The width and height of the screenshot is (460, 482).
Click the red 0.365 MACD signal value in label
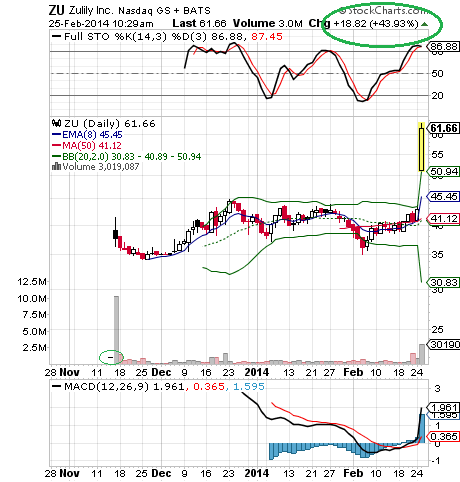[x=209, y=387]
